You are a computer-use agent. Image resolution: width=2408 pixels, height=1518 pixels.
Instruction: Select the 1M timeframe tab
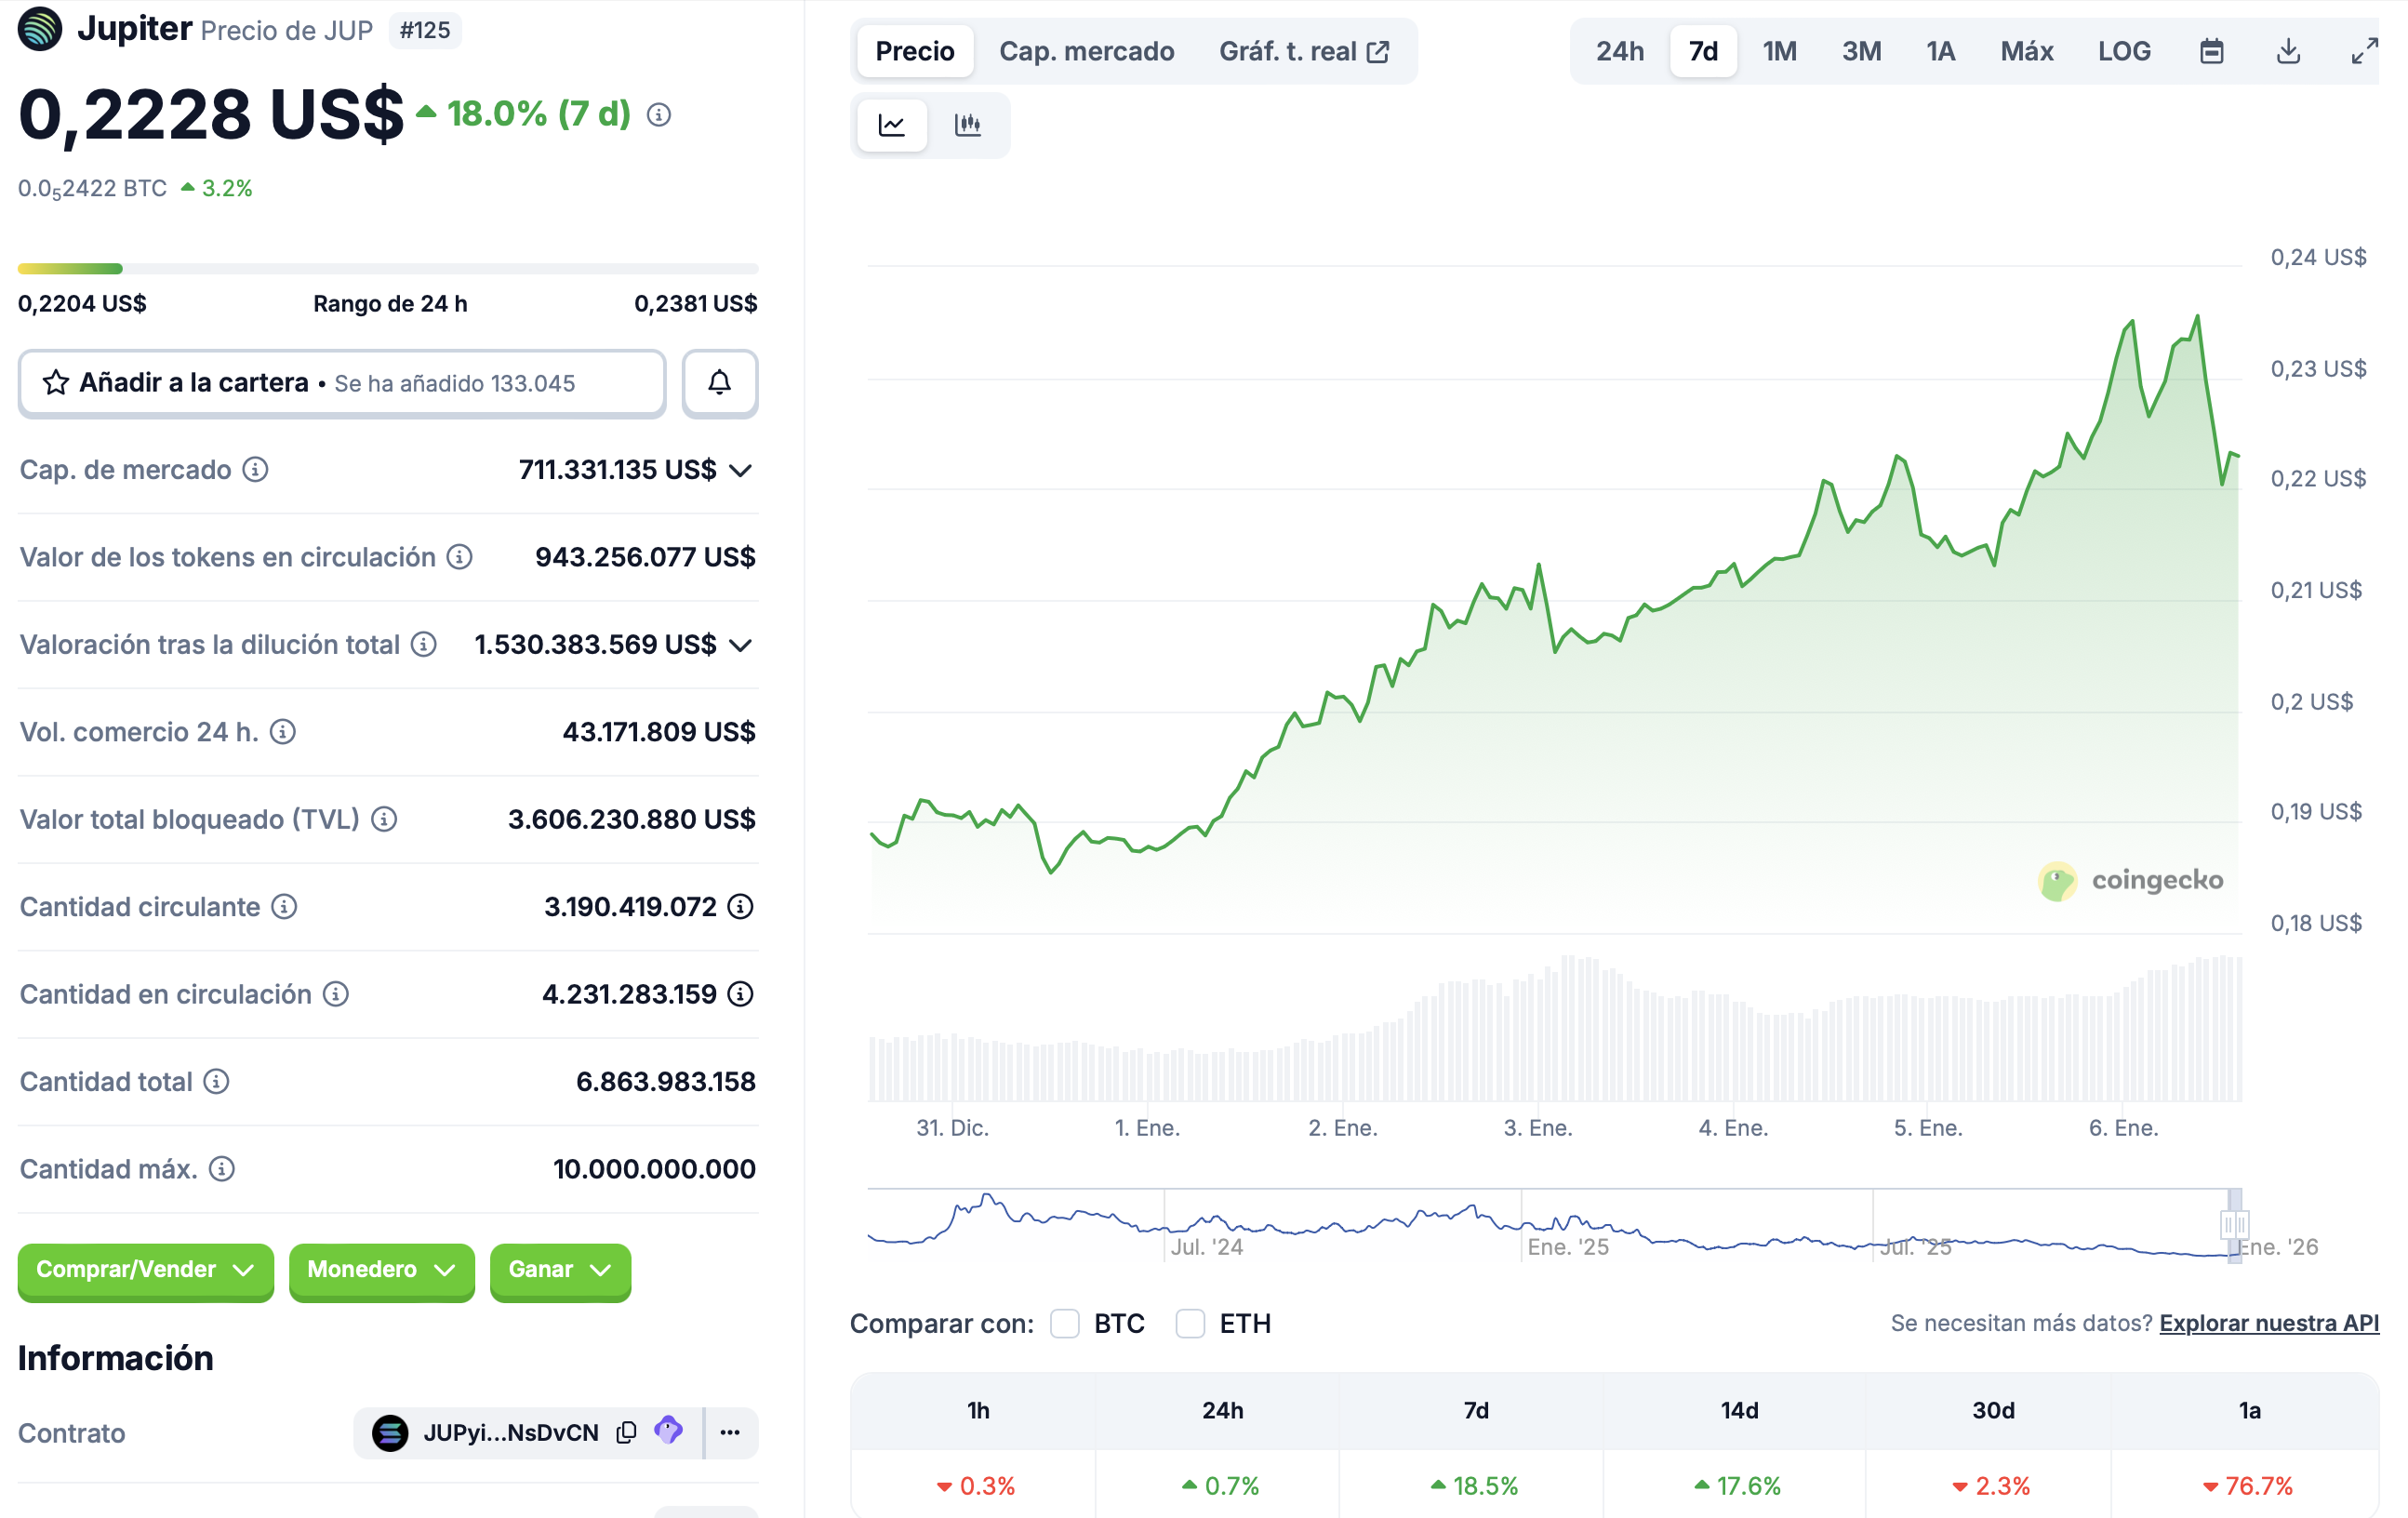(x=1780, y=50)
